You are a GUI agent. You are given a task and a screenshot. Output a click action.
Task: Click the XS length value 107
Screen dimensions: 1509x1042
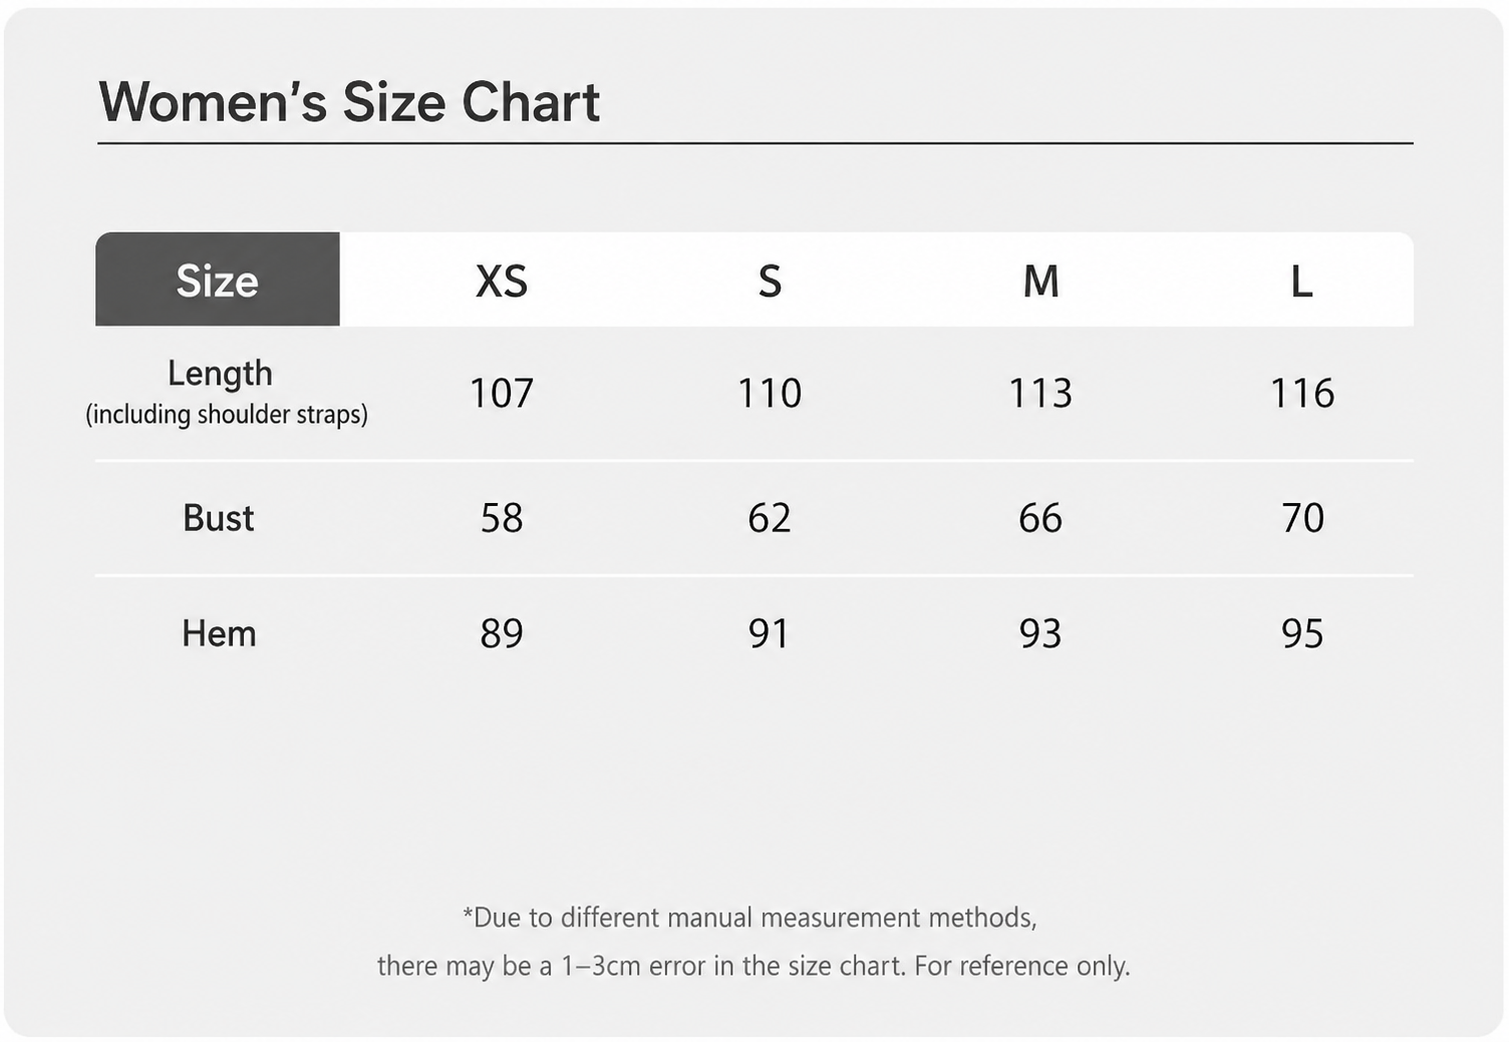pos(501,393)
